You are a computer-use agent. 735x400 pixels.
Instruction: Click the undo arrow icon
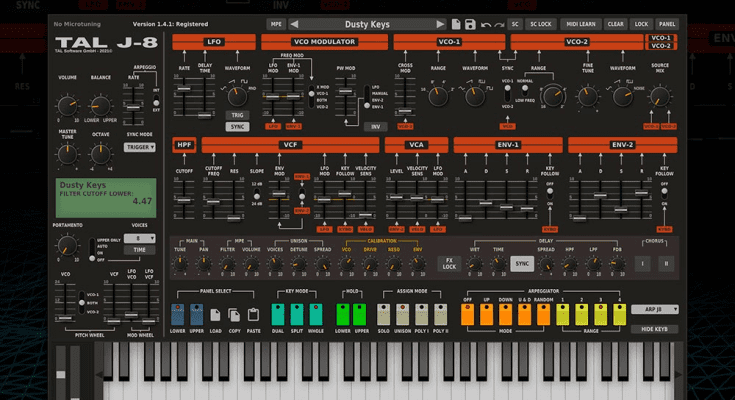(x=486, y=23)
